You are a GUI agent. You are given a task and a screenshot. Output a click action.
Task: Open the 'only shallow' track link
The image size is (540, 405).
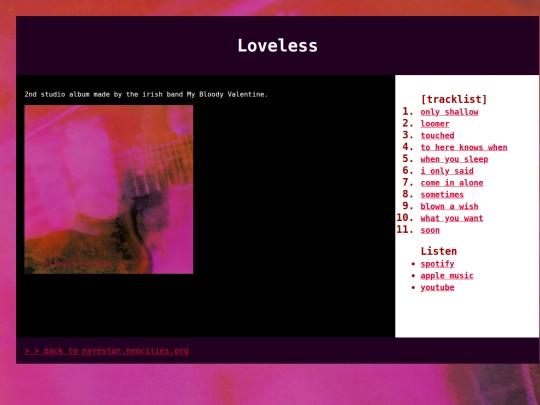pos(449,112)
